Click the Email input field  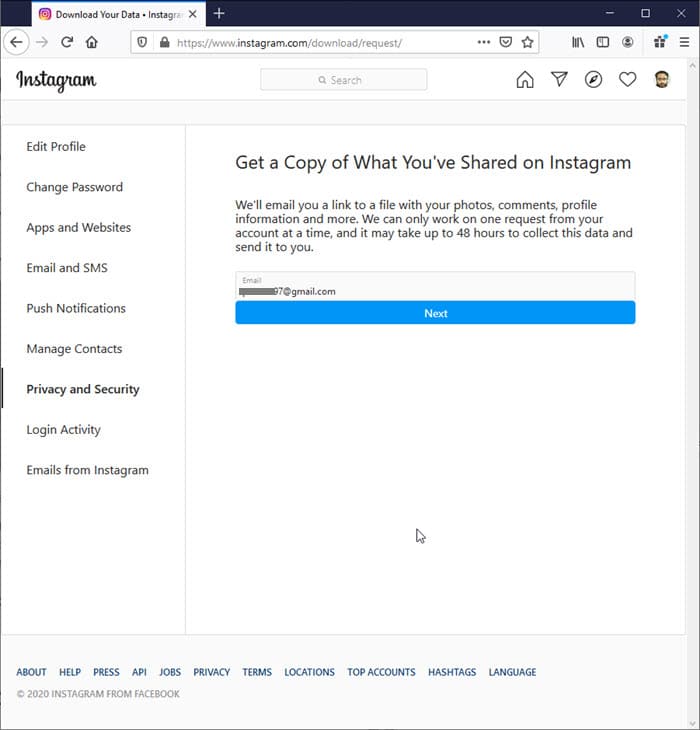click(x=435, y=286)
